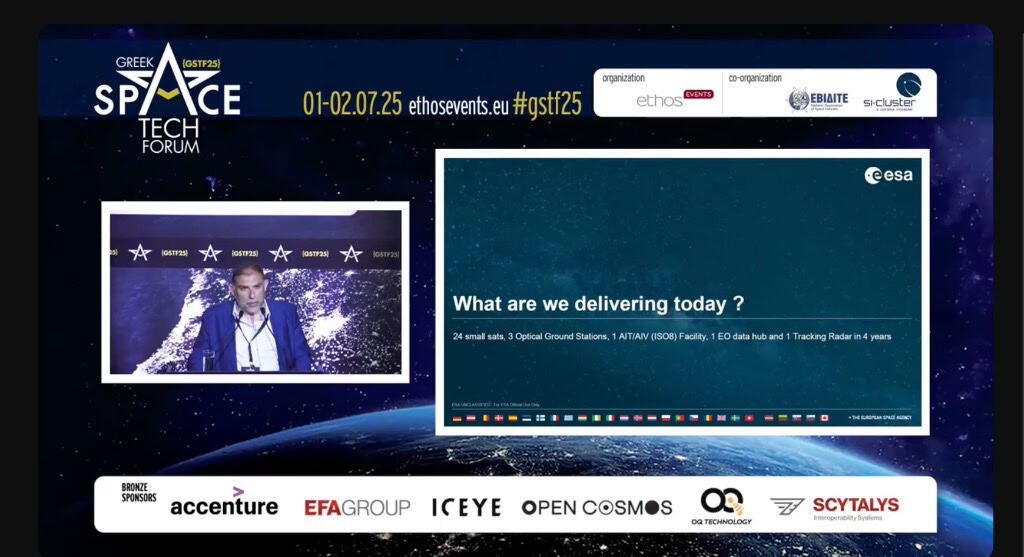Click the row of member state flags
Screen dimensions: 1024x557
[x=641, y=418]
